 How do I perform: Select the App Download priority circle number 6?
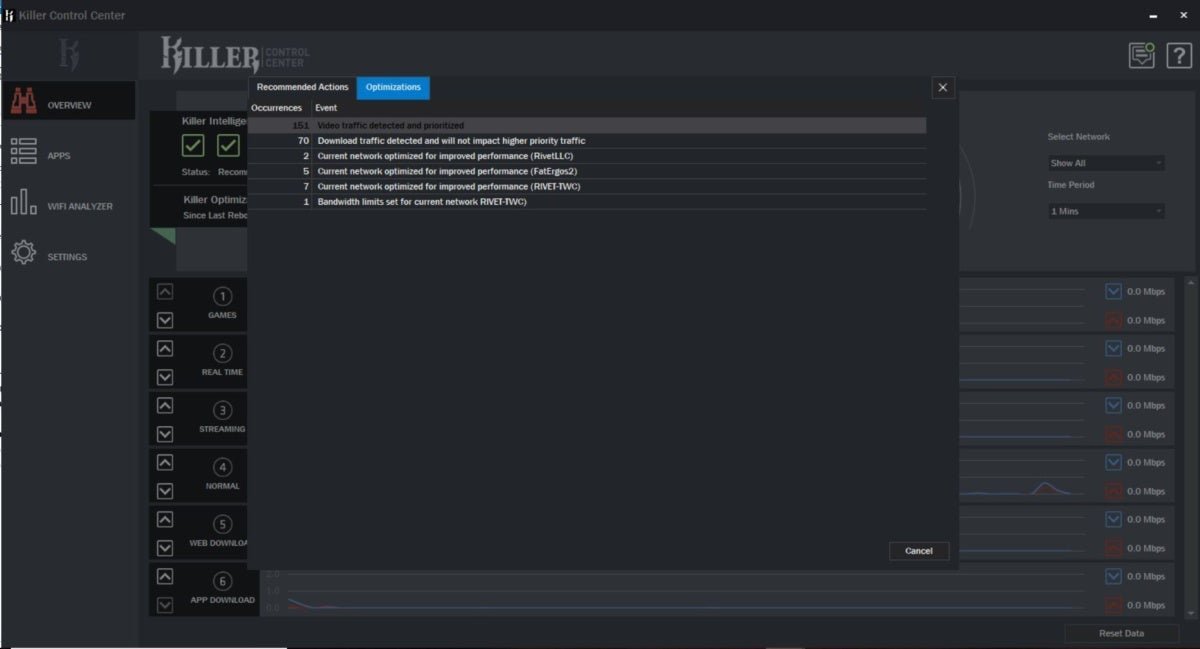pyautogui.click(x=222, y=582)
